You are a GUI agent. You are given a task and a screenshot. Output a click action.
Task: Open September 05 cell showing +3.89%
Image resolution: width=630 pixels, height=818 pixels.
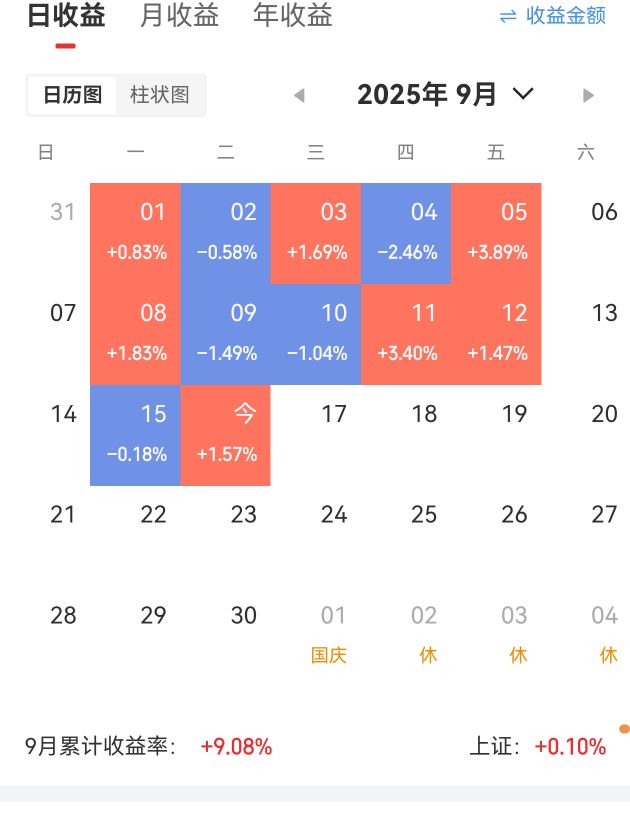click(496, 233)
